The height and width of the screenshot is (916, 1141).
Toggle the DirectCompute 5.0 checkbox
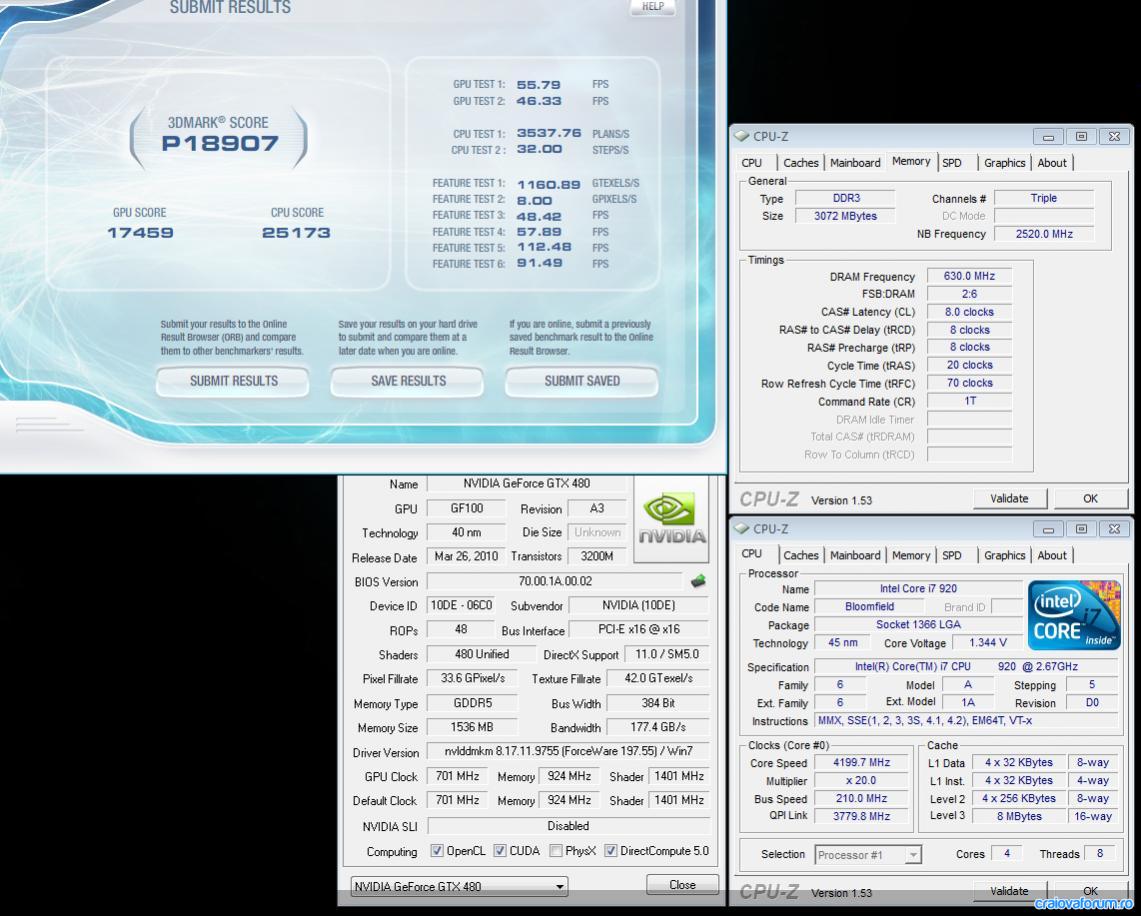point(611,851)
